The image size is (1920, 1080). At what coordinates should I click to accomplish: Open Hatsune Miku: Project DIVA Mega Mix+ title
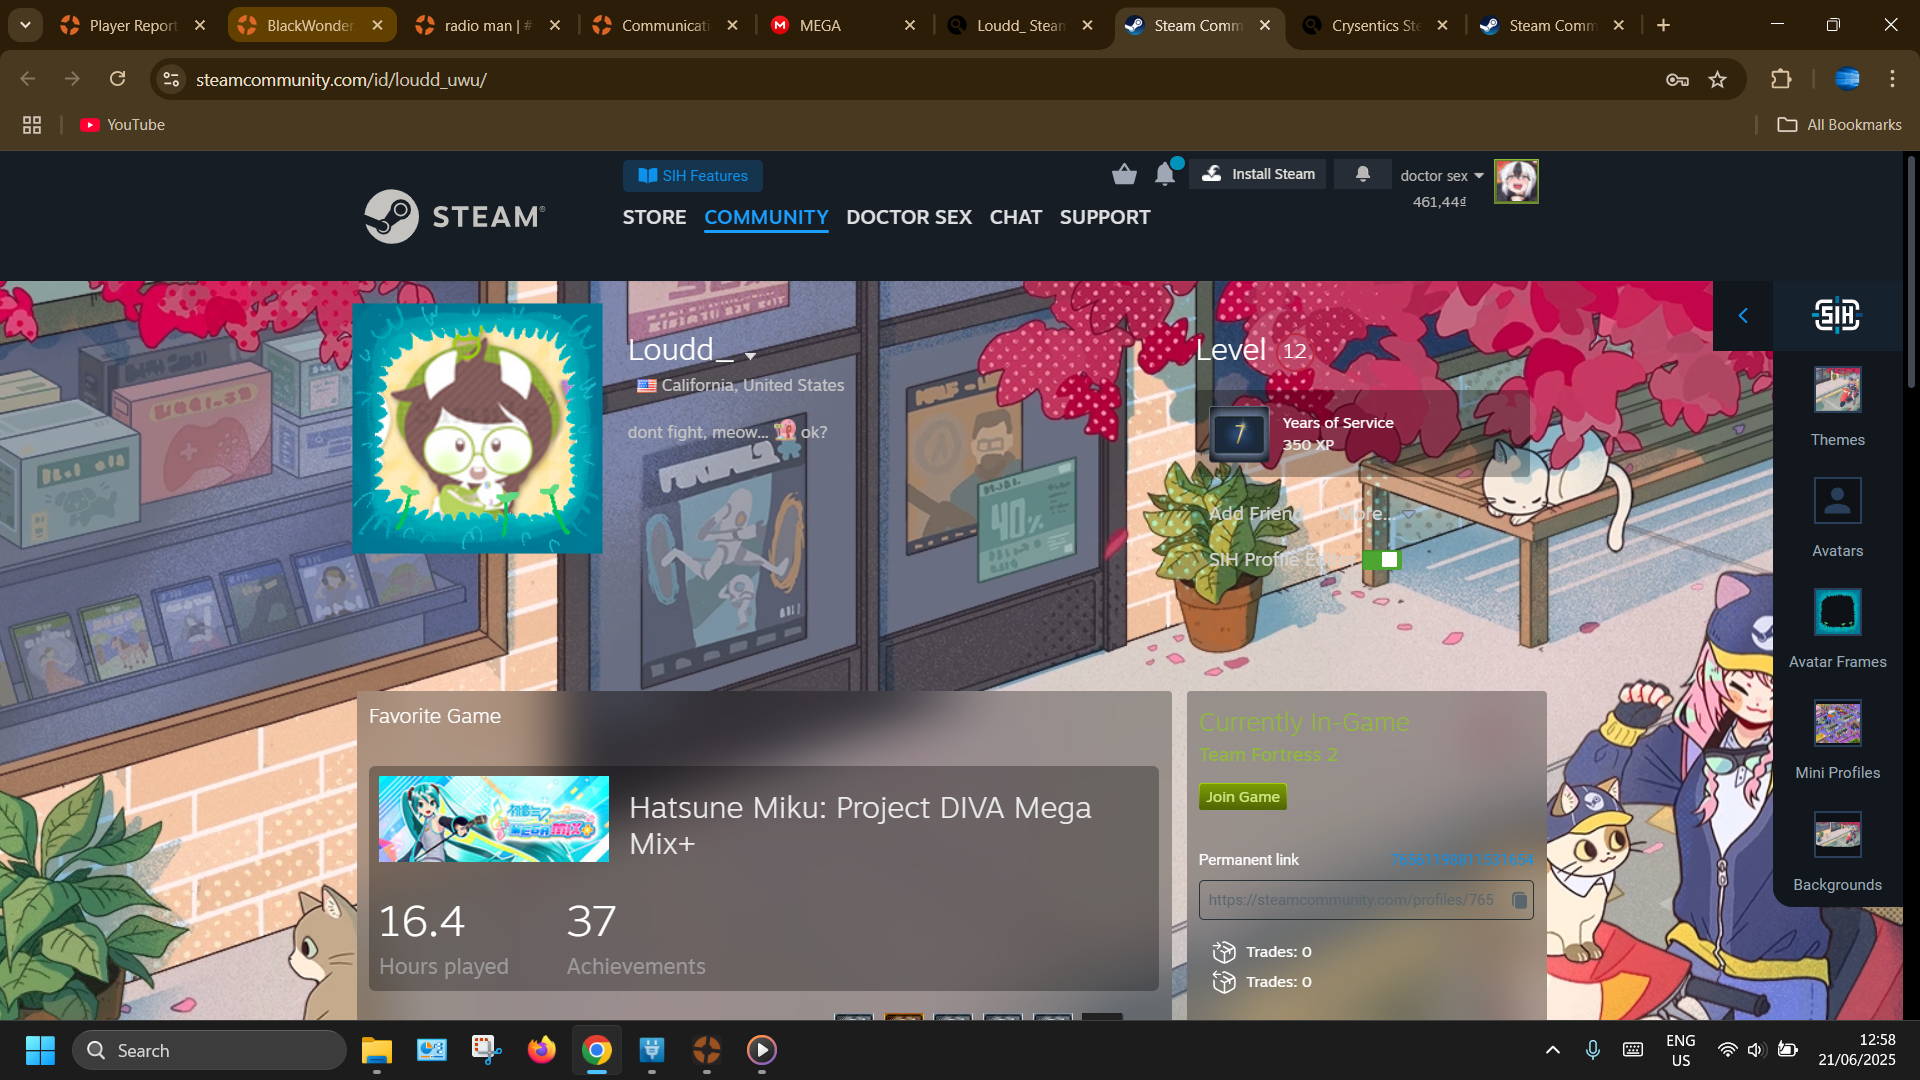click(860, 825)
